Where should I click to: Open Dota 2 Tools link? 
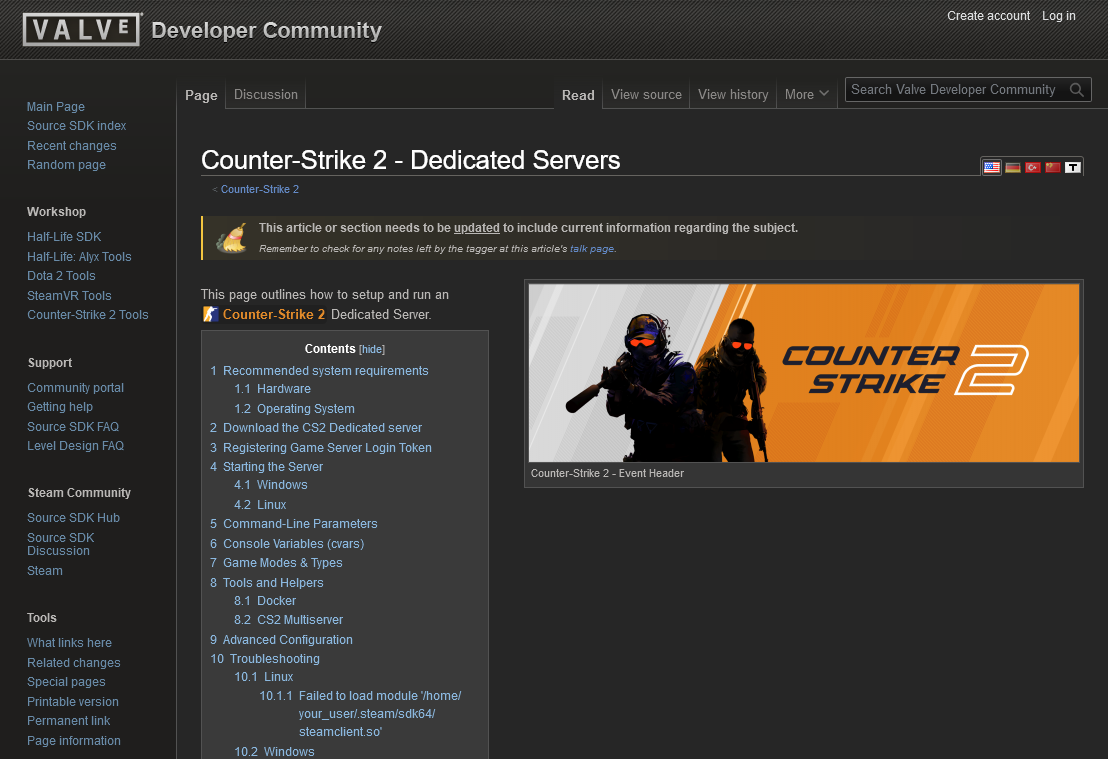(61, 276)
